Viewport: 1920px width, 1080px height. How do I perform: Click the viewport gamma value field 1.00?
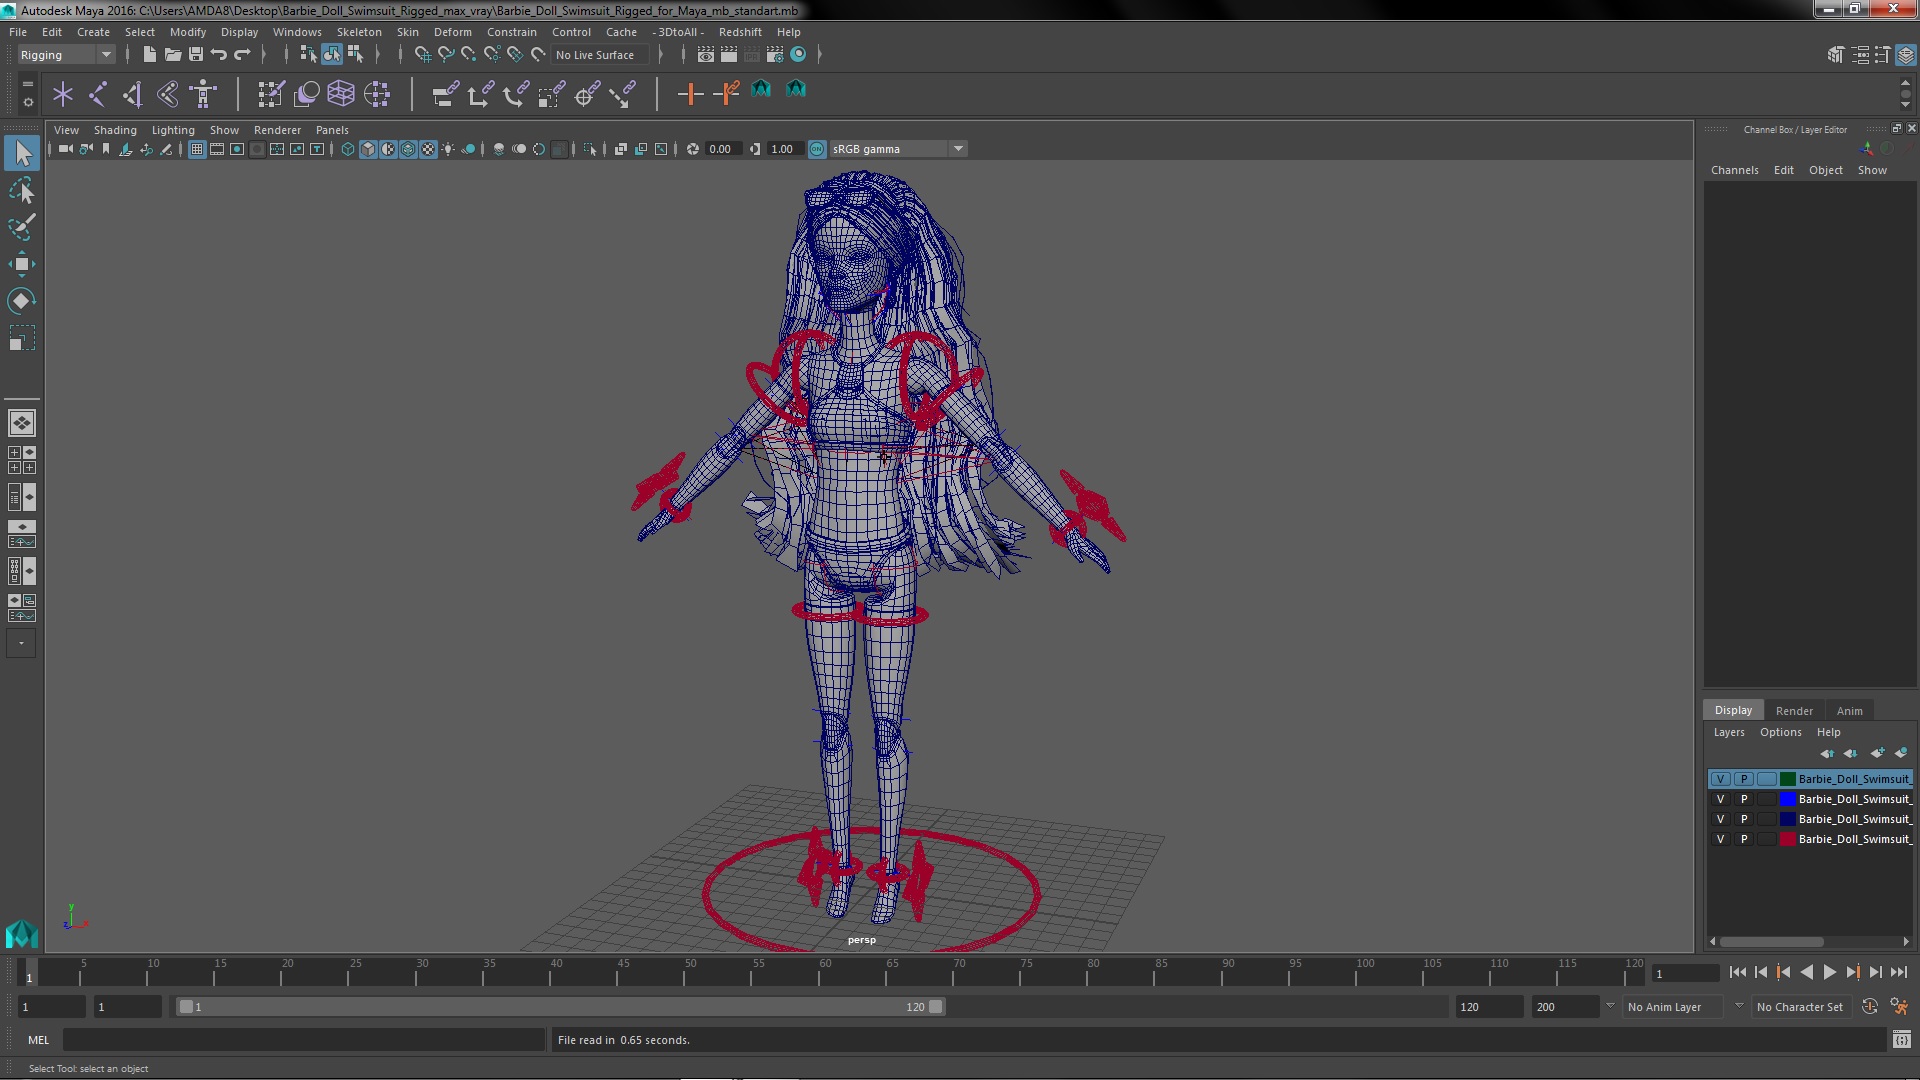point(783,149)
